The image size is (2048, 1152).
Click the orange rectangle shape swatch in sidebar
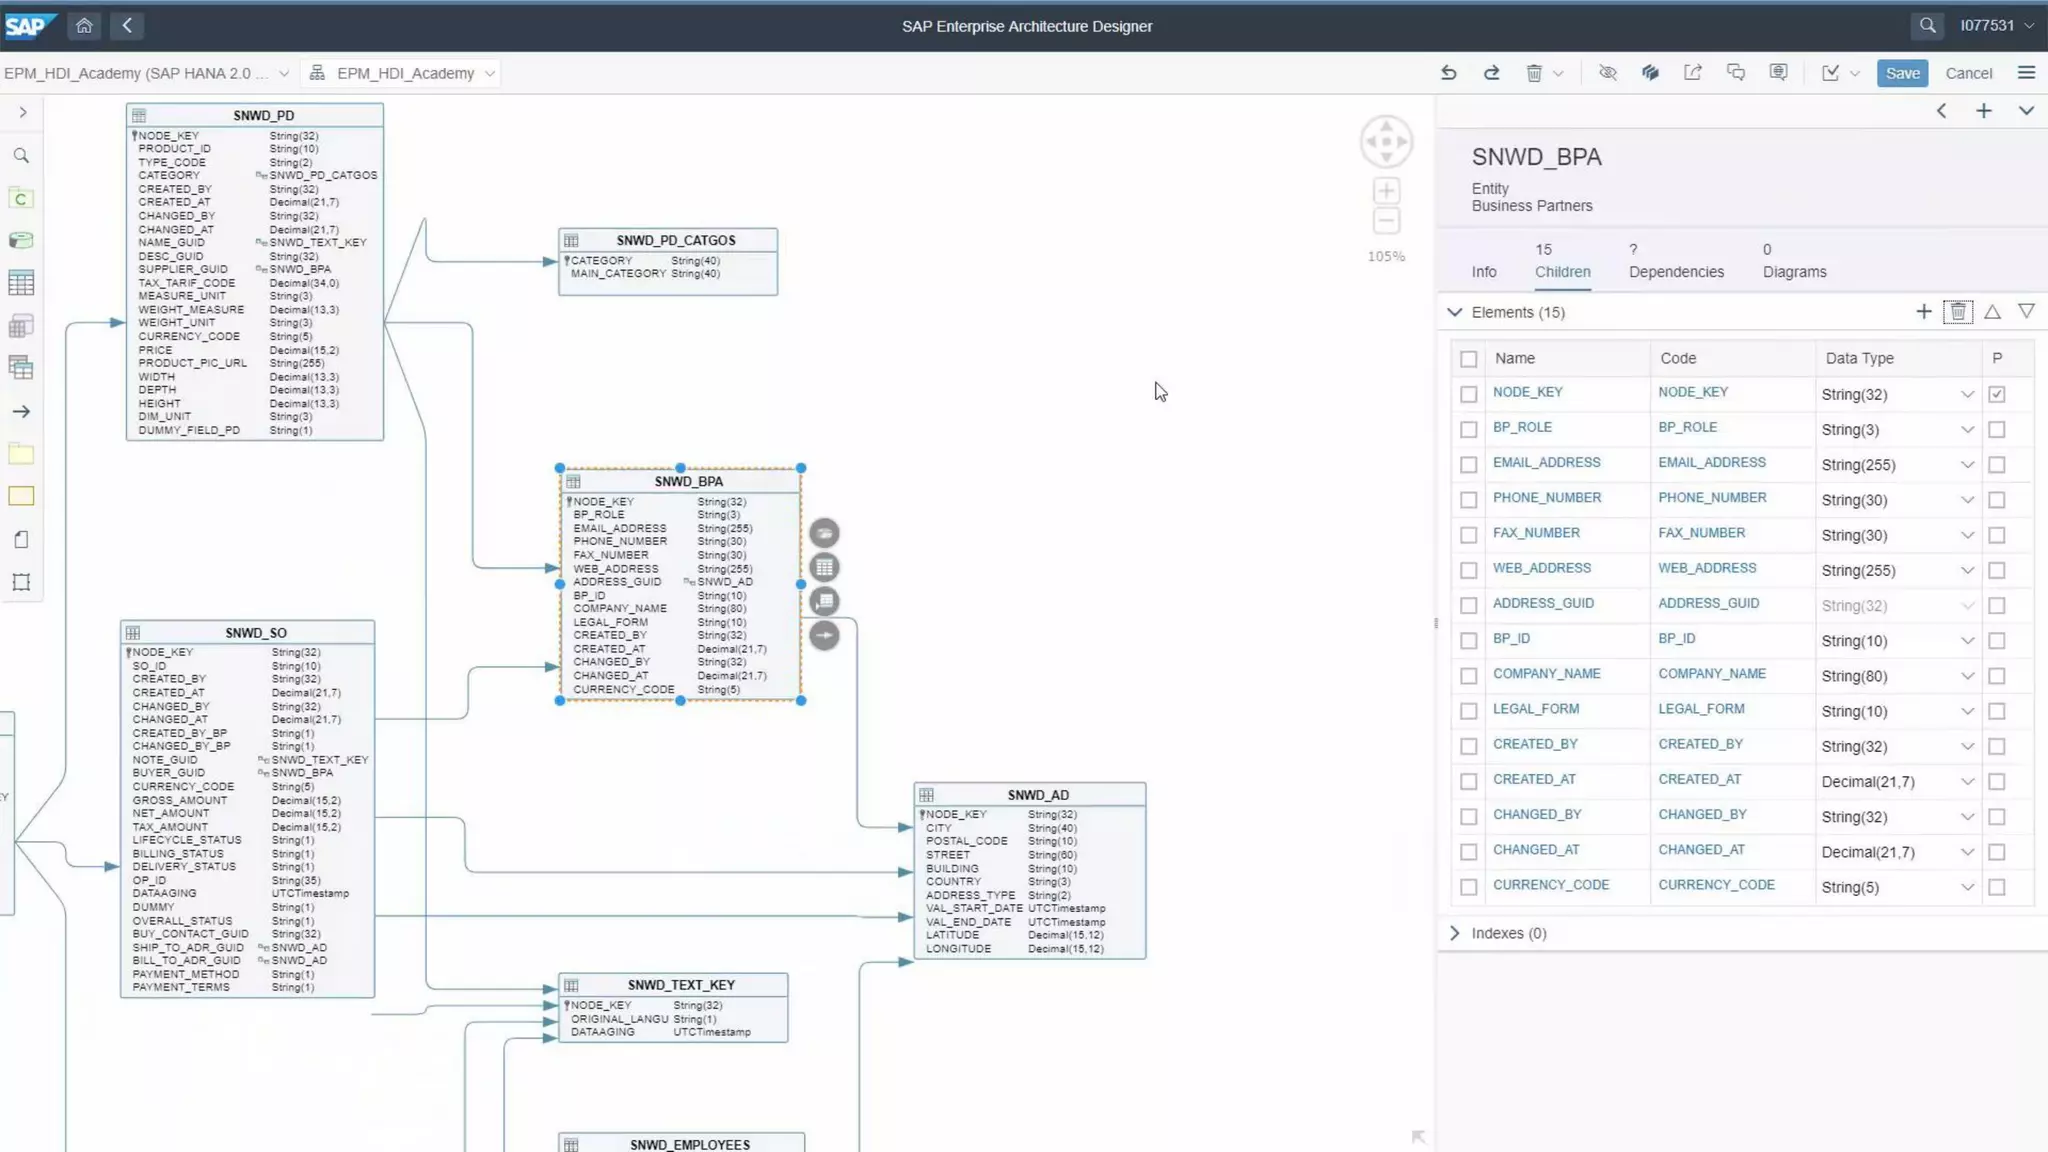21,497
